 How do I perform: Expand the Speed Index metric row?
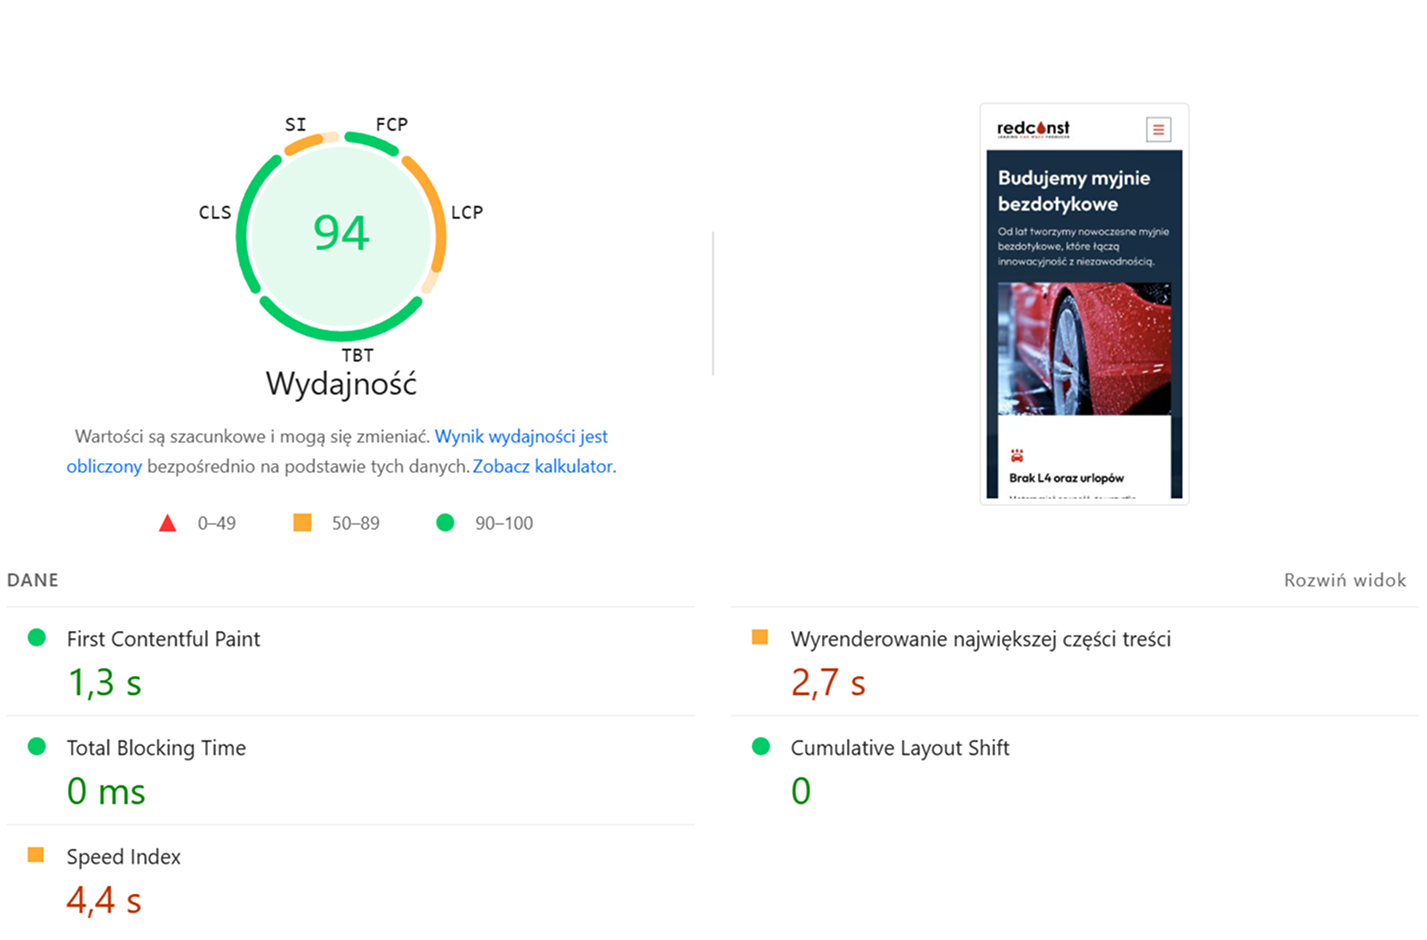124,857
